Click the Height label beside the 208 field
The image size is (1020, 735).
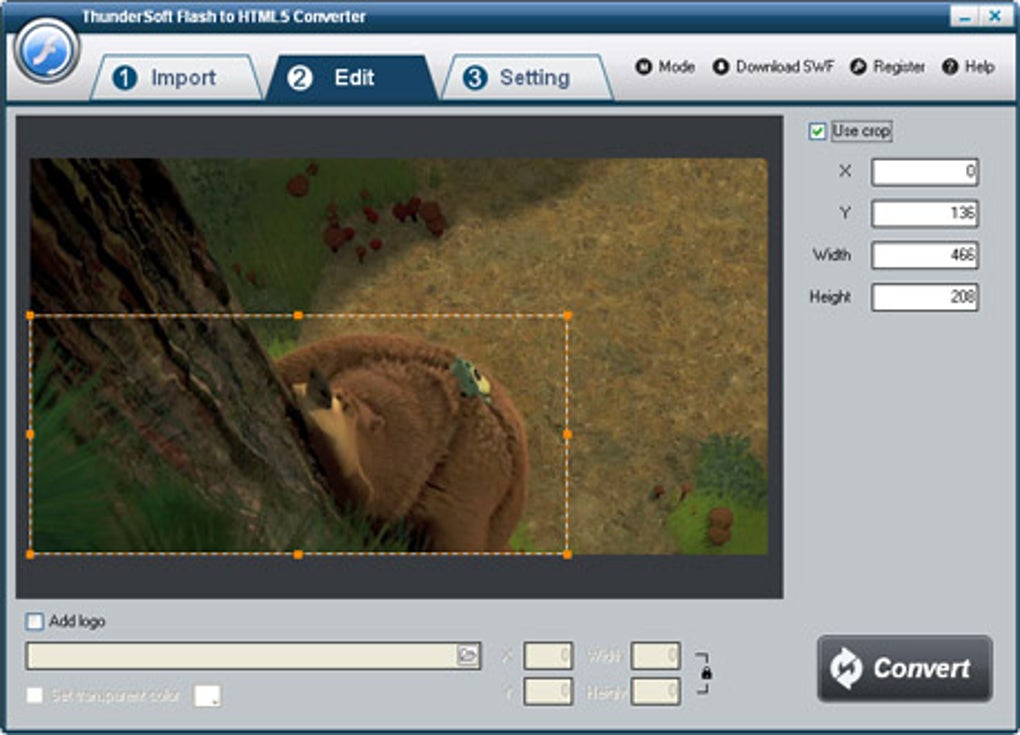pyautogui.click(x=830, y=297)
